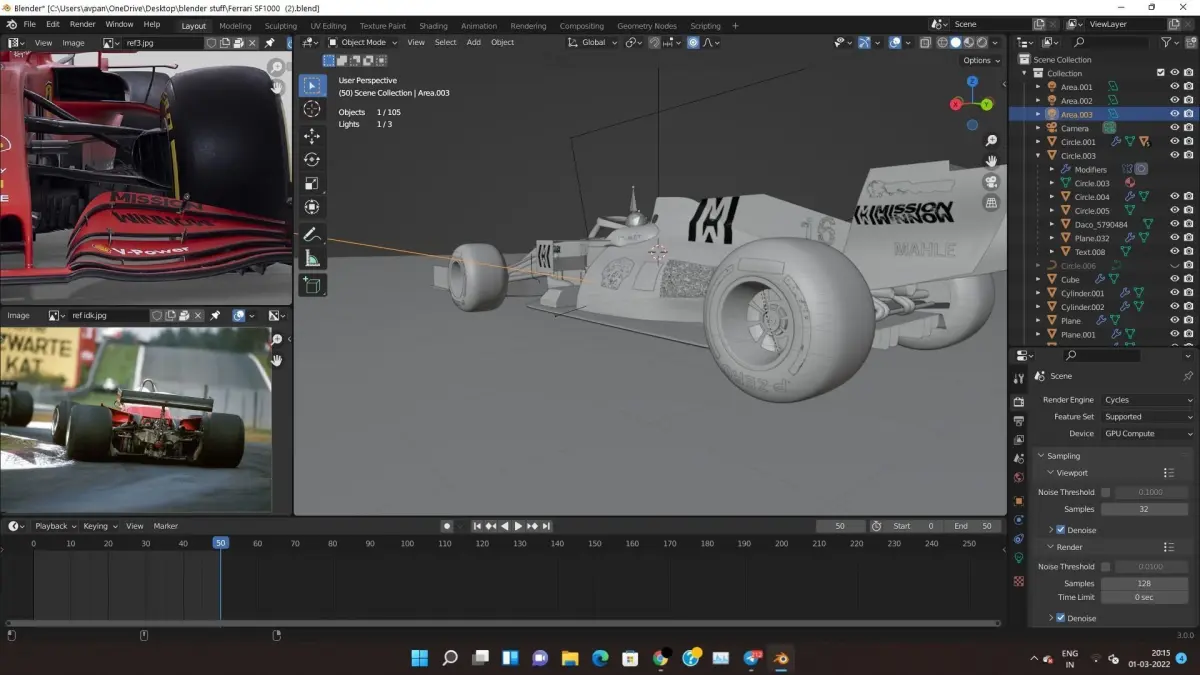Toggle Cube visibility eye icon
1200x675 pixels.
(x=1175, y=280)
